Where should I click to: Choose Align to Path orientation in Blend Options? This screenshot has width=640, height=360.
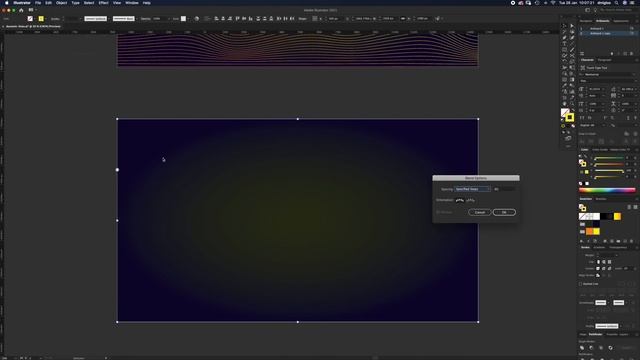tap(470, 200)
